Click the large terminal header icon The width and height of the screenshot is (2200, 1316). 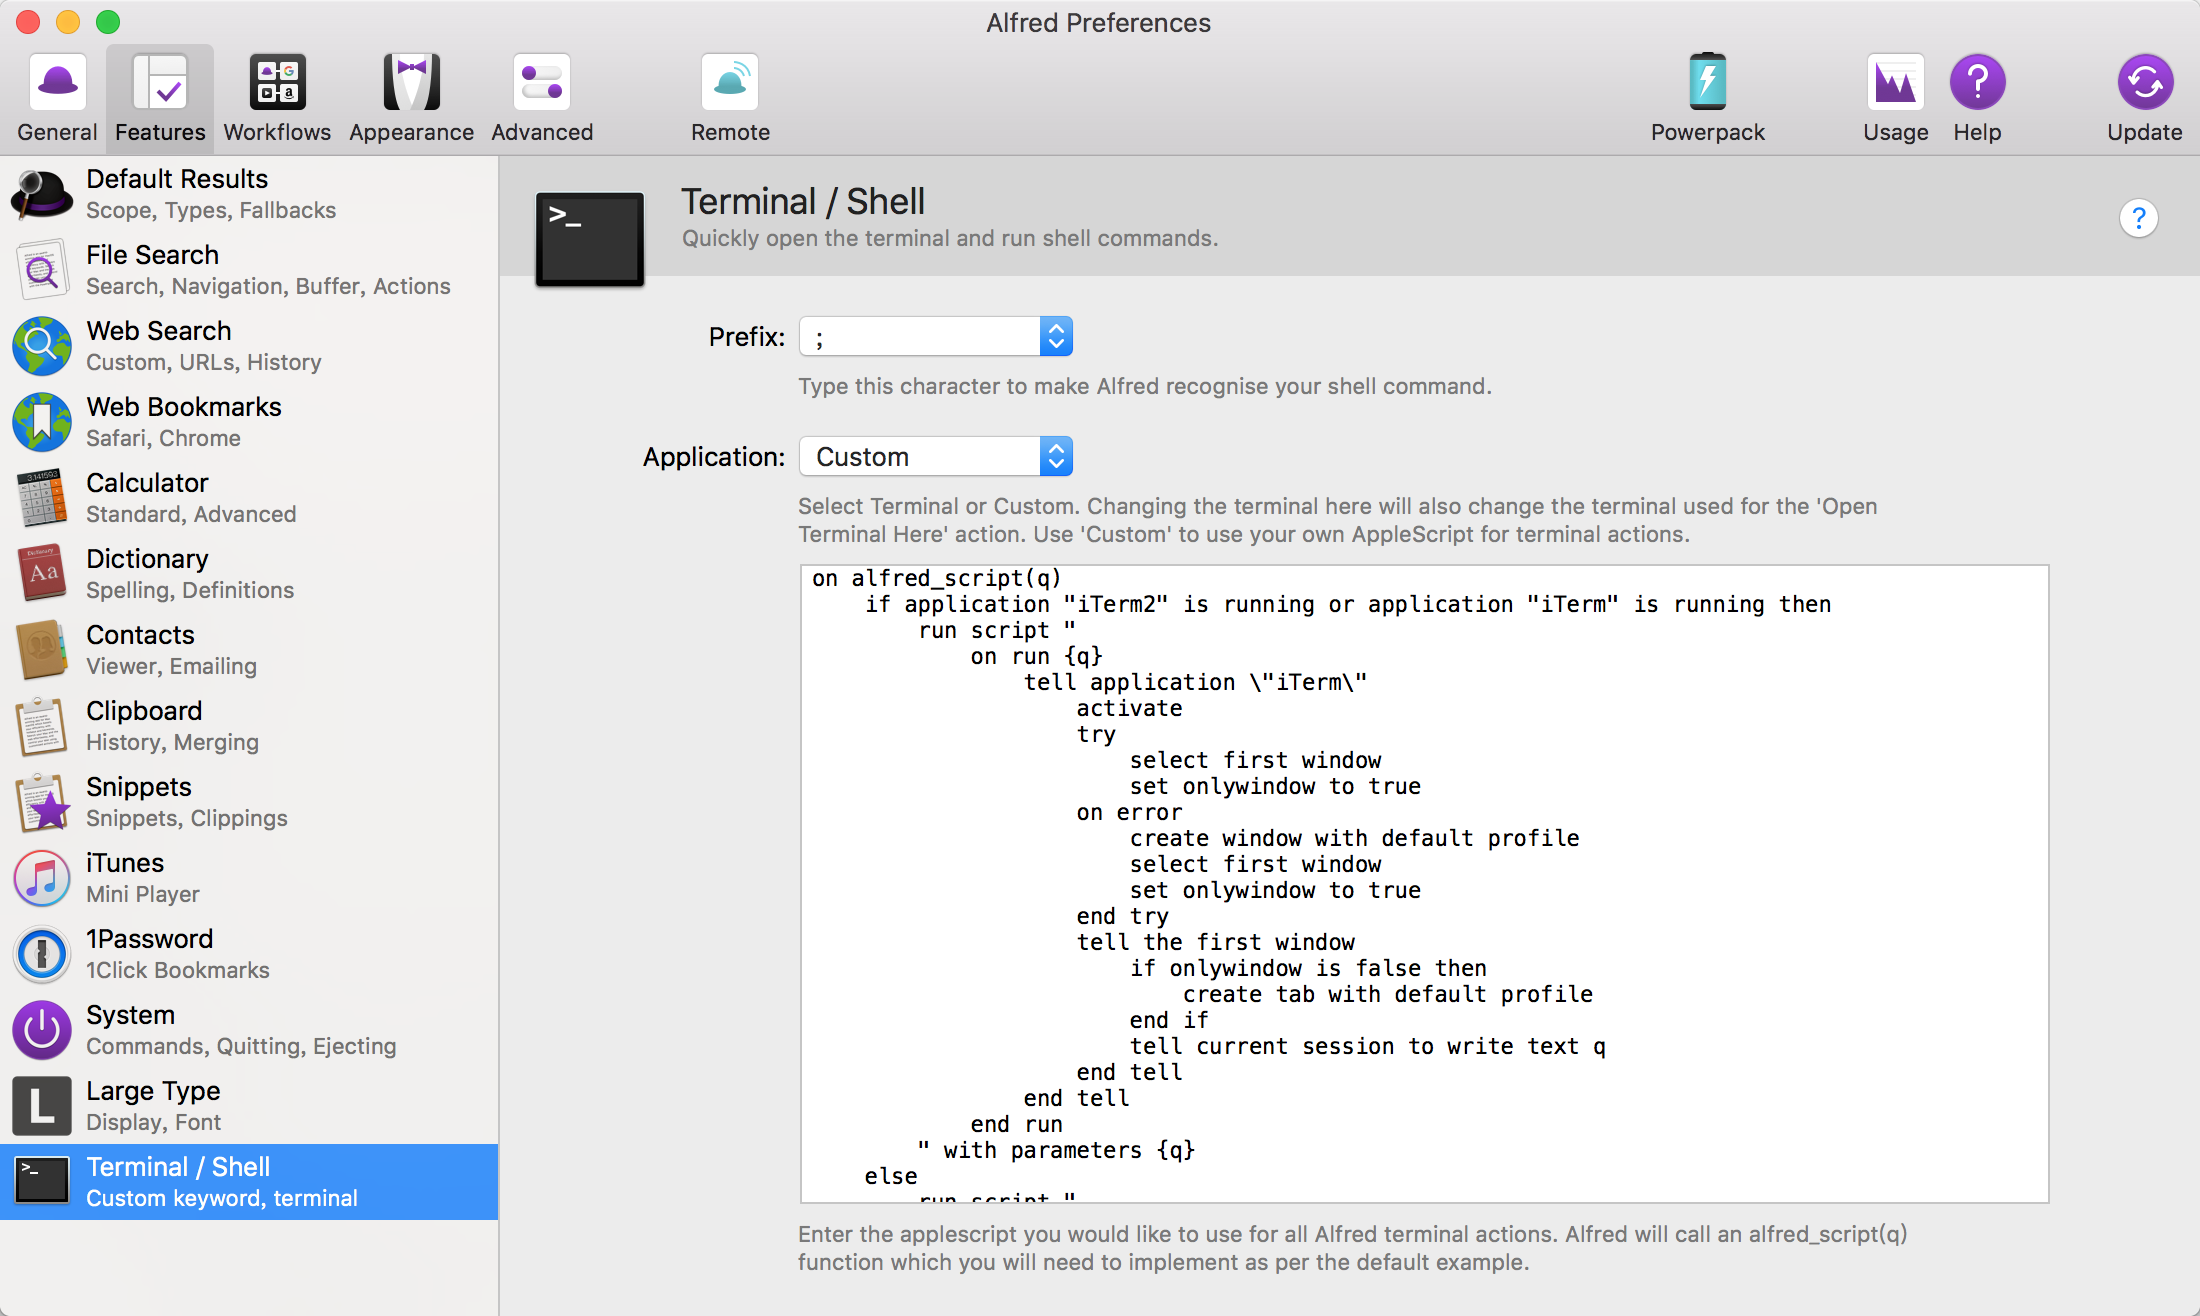pyautogui.click(x=590, y=239)
